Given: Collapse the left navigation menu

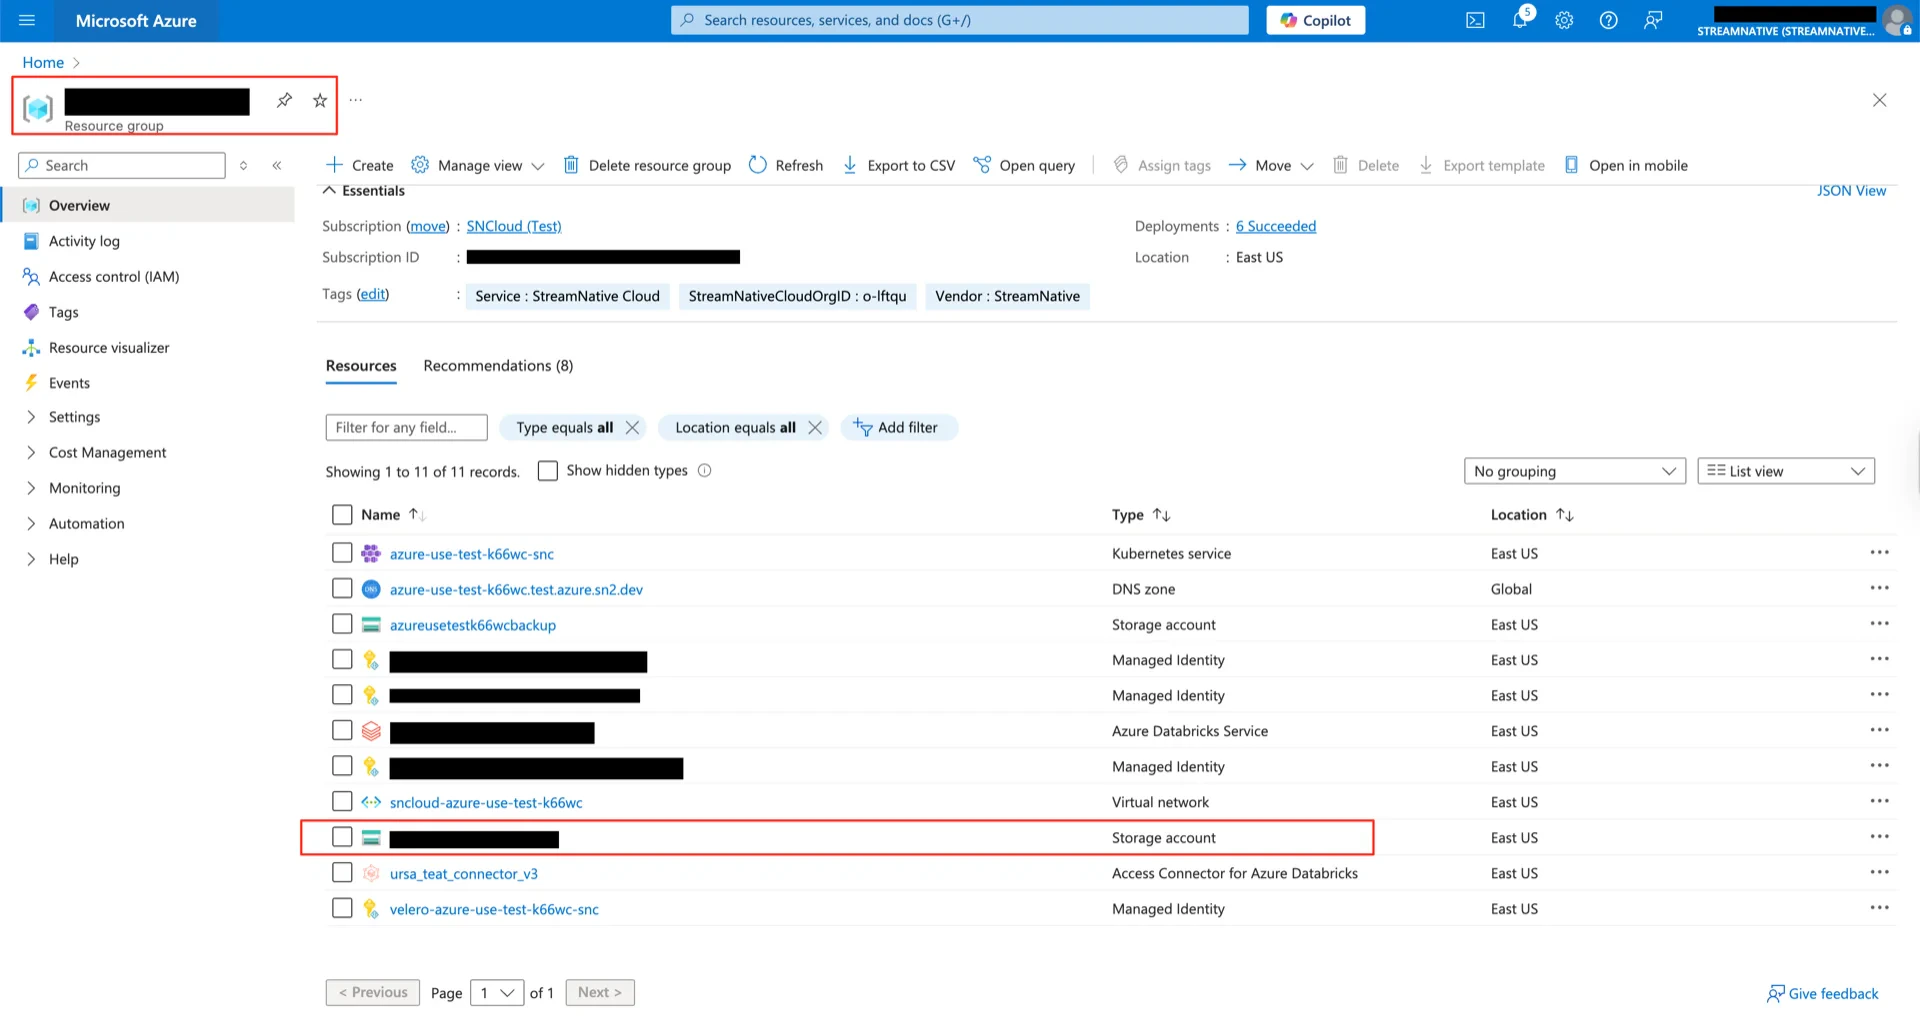Looking at the screenshot, I should [x=277, y=165].
